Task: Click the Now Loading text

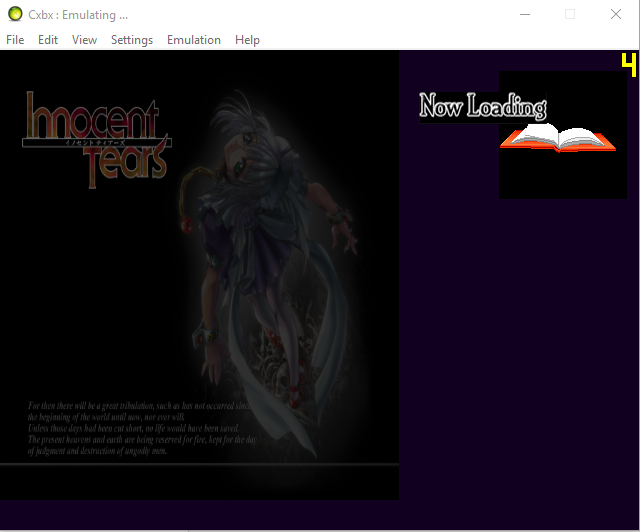Action: 483,106
